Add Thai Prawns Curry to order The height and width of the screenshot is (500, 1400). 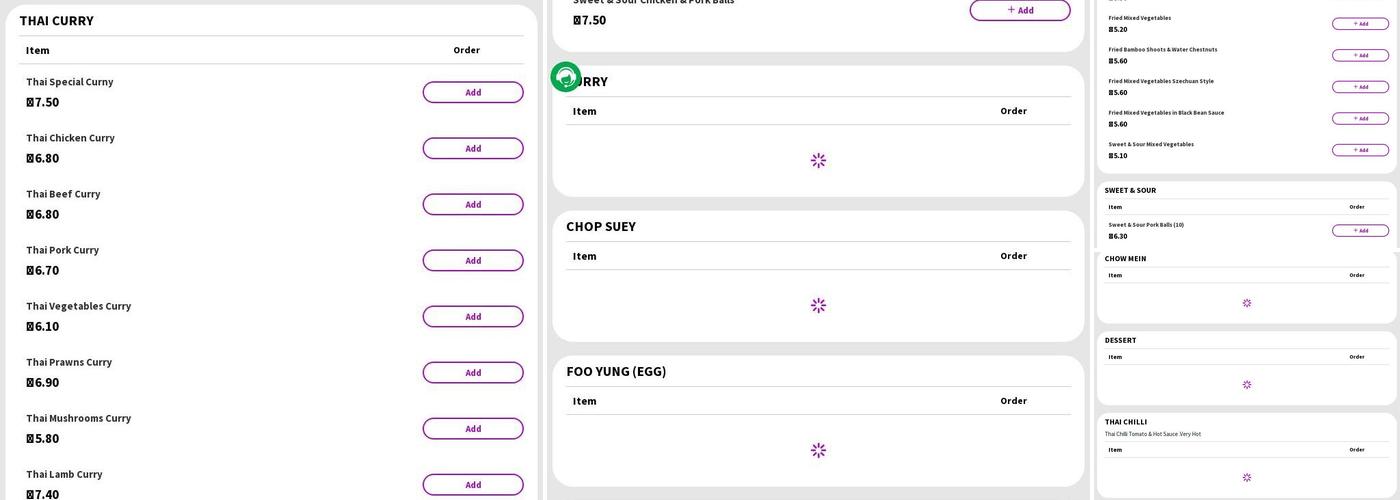[x=472, y=372]
